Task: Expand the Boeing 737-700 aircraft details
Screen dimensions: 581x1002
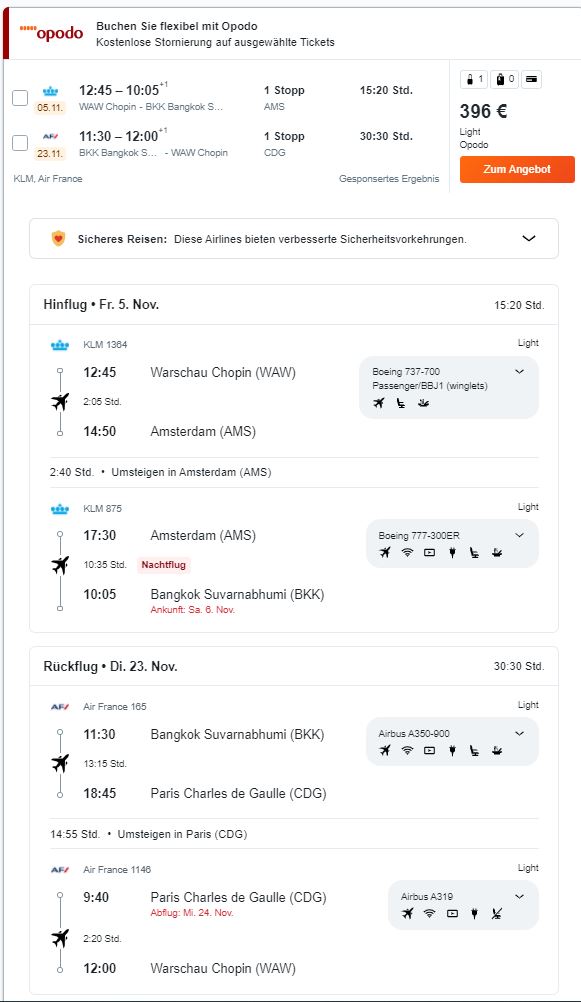Action: click(x=519, y=371)
